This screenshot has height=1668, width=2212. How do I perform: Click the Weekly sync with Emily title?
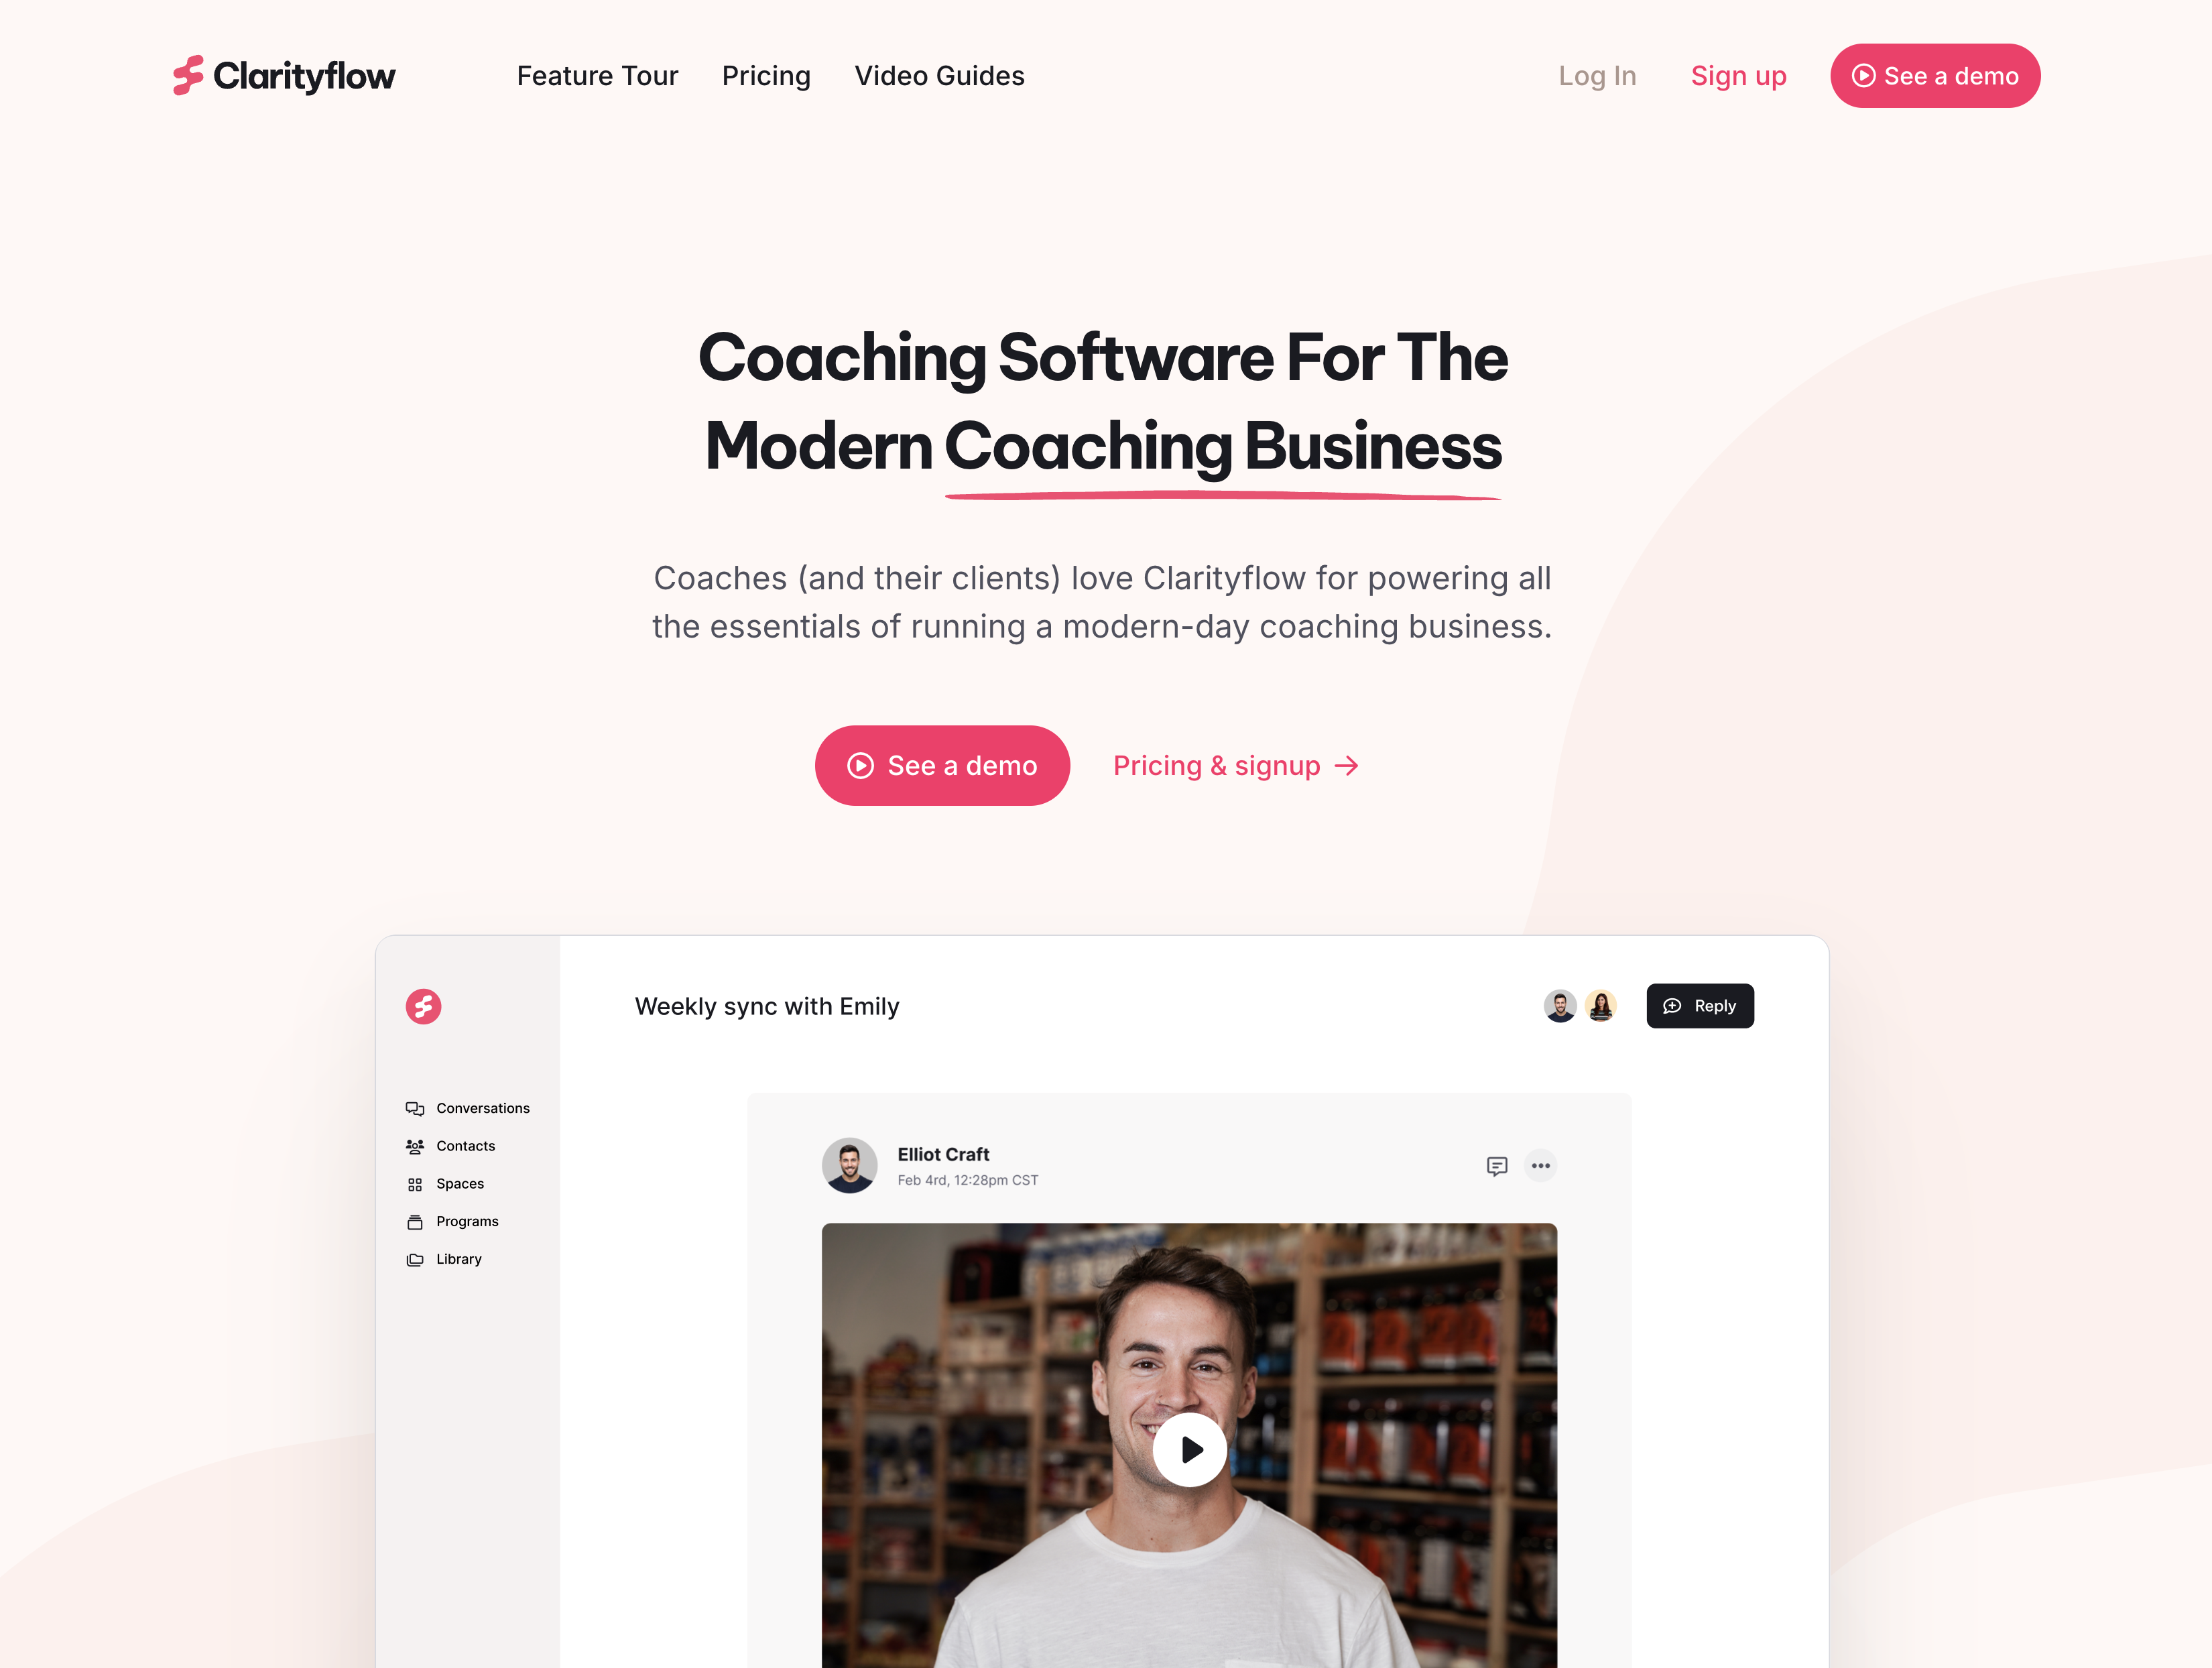pos(765,1006)
